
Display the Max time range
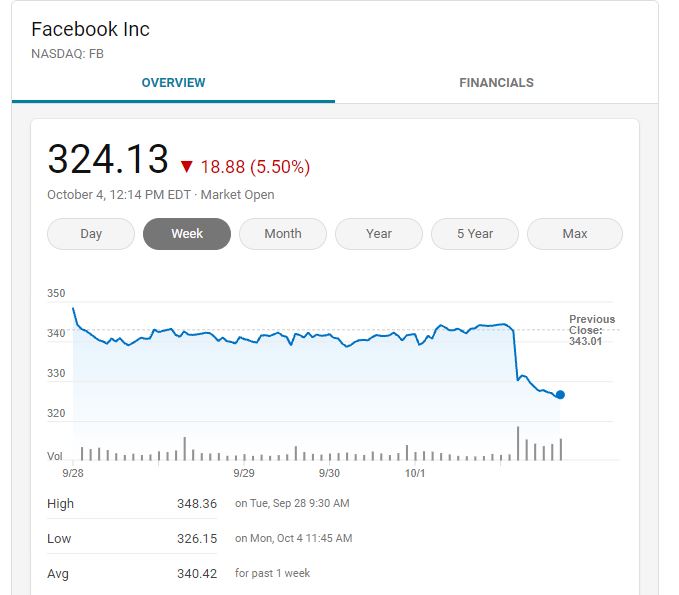(x=575, y=234)
